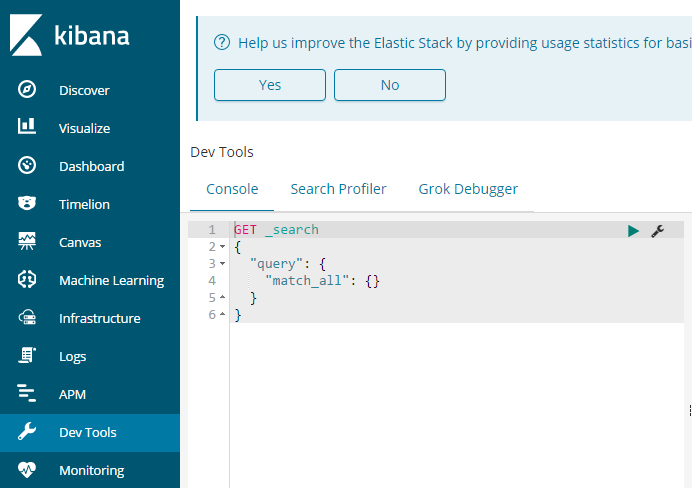
Task: Click the help icon in the banner
Action: pyautogui.click(x=222, y=43)
